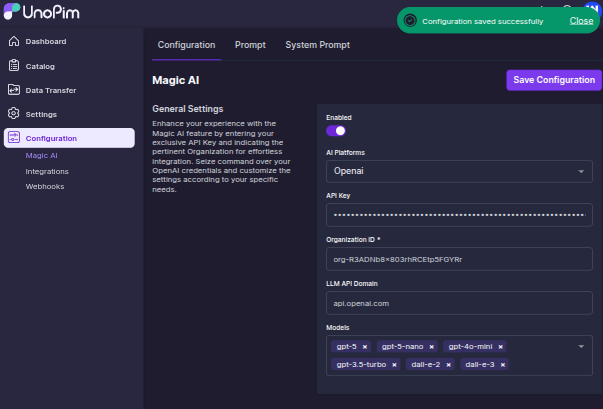Expand the Models dropdown arrow
Image resolution: width=603 pixels, height=409 pixels.
[x=582, y=347]
